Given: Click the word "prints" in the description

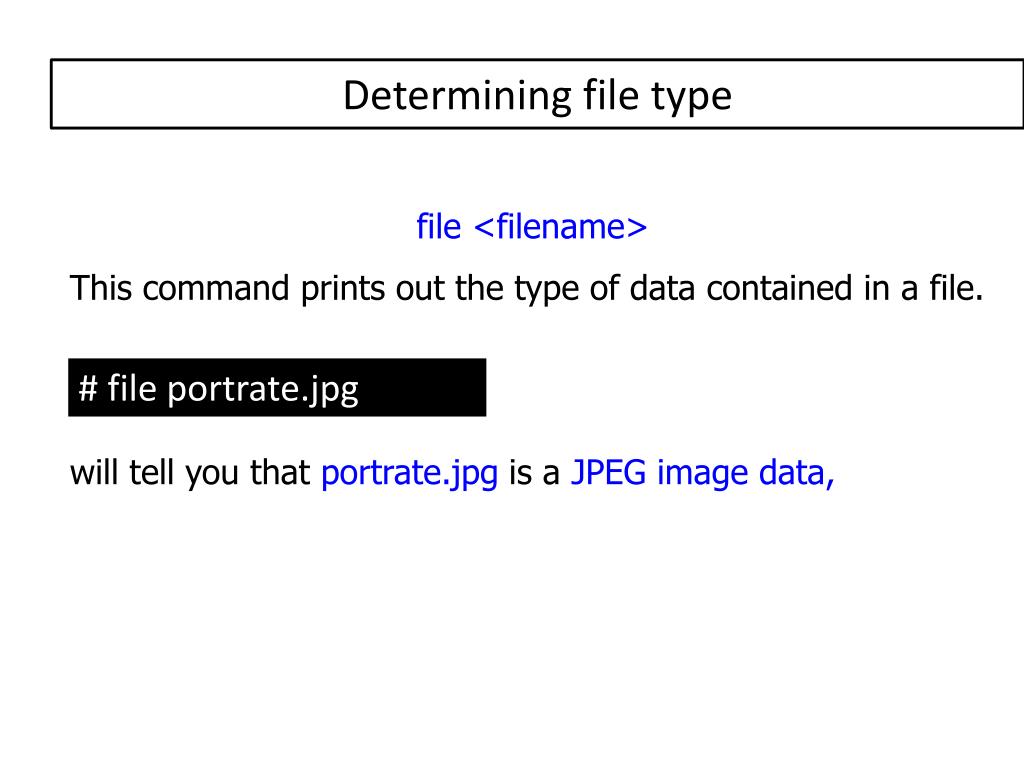Looking at the screenshot, I should click(343, 290).
